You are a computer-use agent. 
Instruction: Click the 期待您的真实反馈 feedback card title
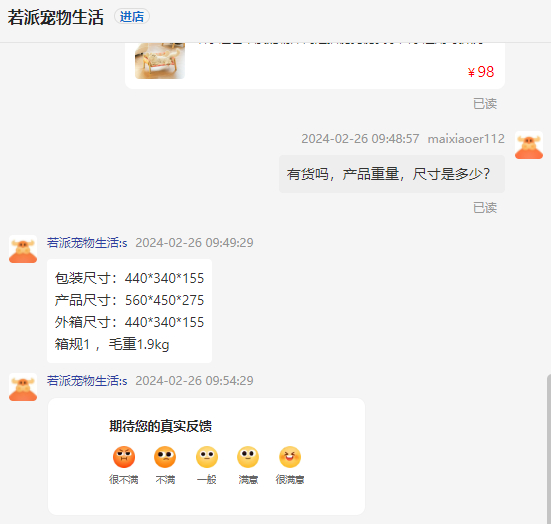tap(161, 426)
